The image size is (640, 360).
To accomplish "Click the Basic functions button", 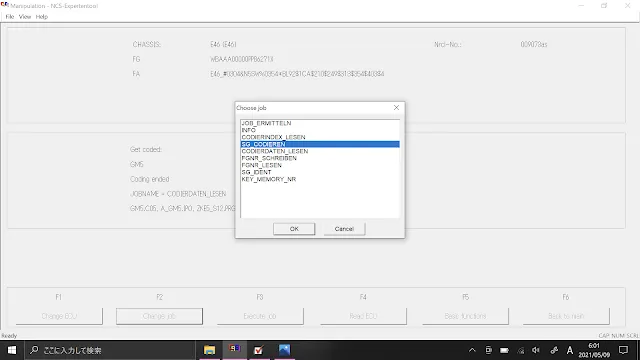I will (x=465, y=316).
